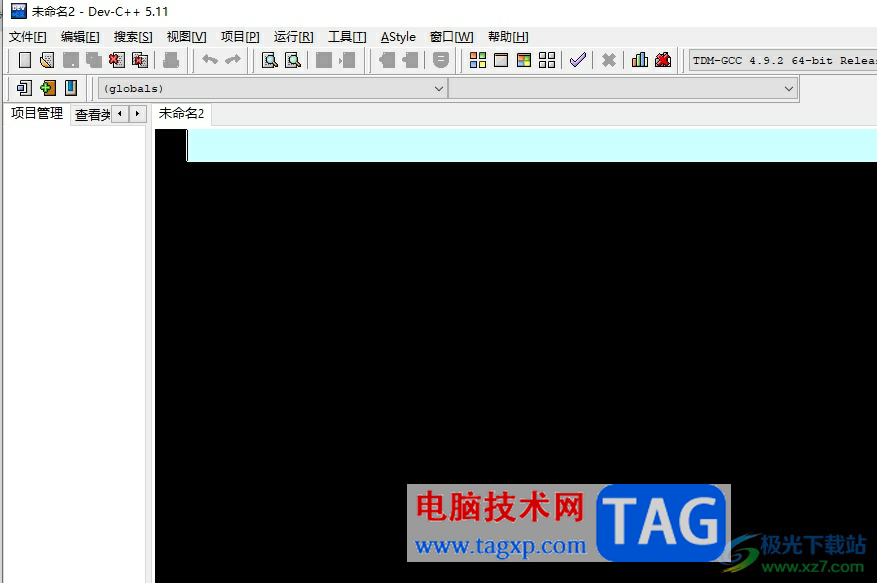Viewport: 877px width, 583px height.
Task: Click the greyed Save icon
Action: click(70, 60)
